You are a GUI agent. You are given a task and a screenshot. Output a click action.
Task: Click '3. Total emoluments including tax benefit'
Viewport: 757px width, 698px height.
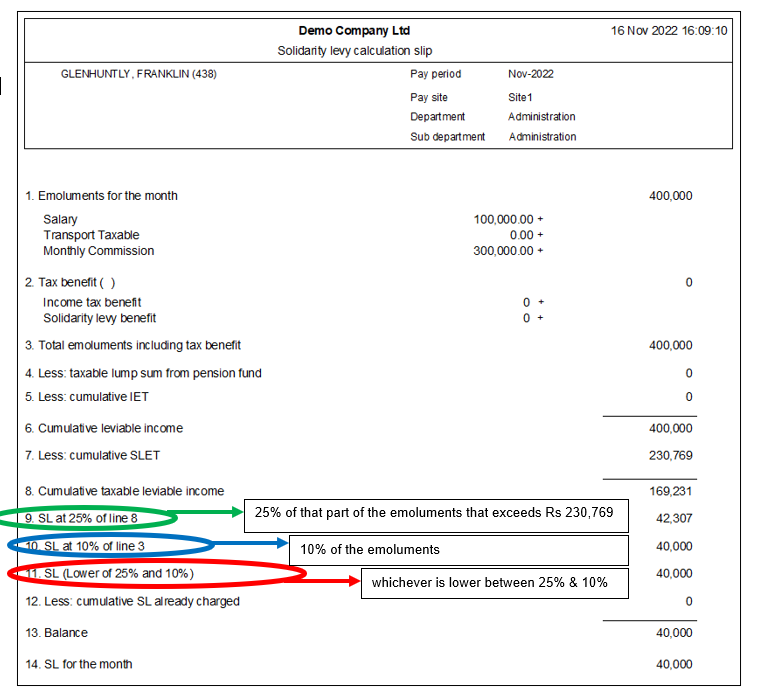click(133, 346)
